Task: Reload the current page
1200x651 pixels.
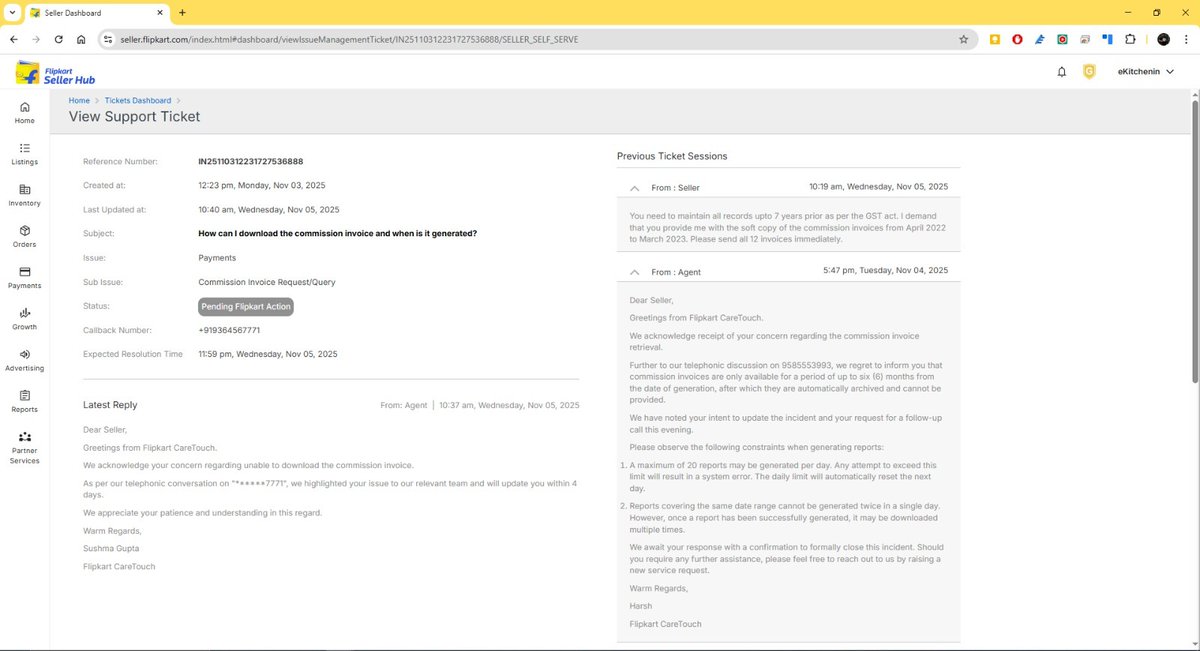Action: [x=59, y=39]
